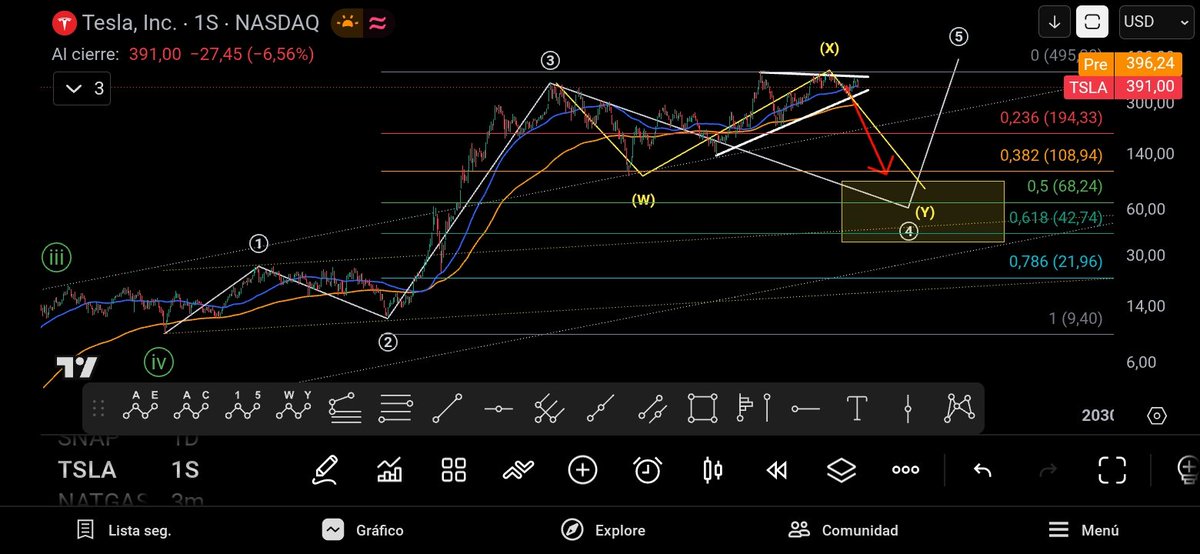Select the parallel channel tool
The height and width of the screenshot is (554, 1200).
pos(652,408)
